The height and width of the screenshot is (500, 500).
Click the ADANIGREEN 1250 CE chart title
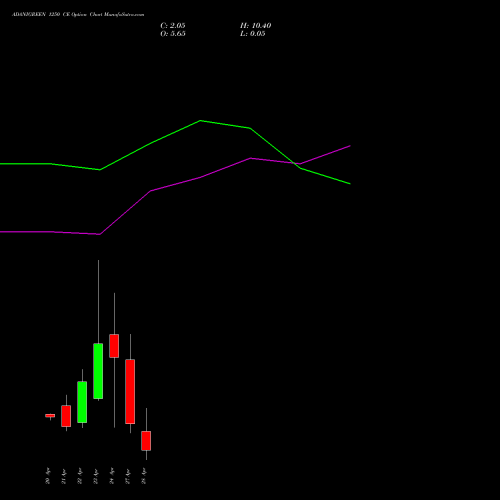point(78,15)
